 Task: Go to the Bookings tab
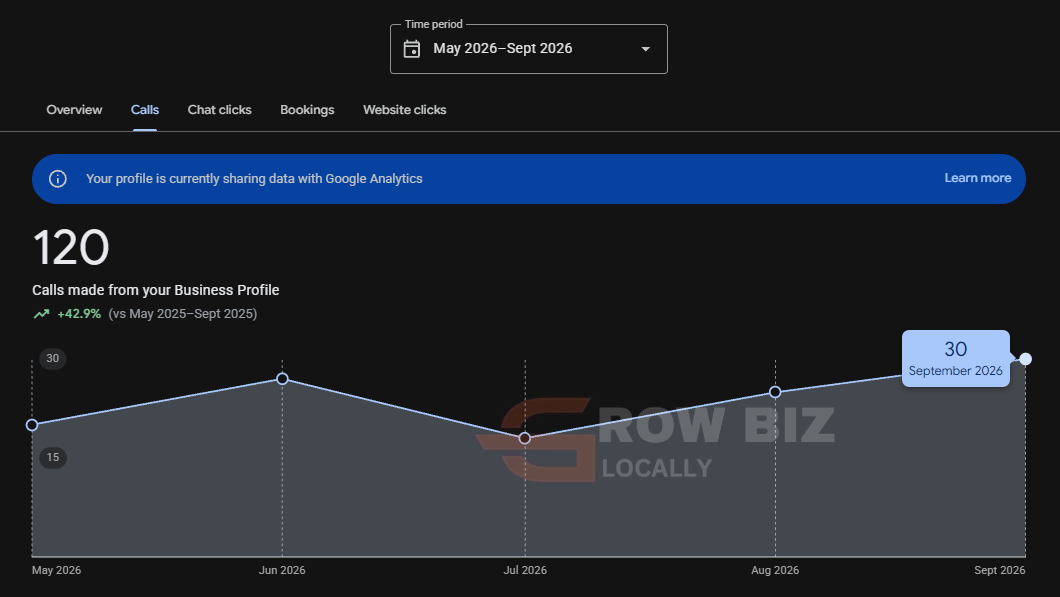click(307, 110)
